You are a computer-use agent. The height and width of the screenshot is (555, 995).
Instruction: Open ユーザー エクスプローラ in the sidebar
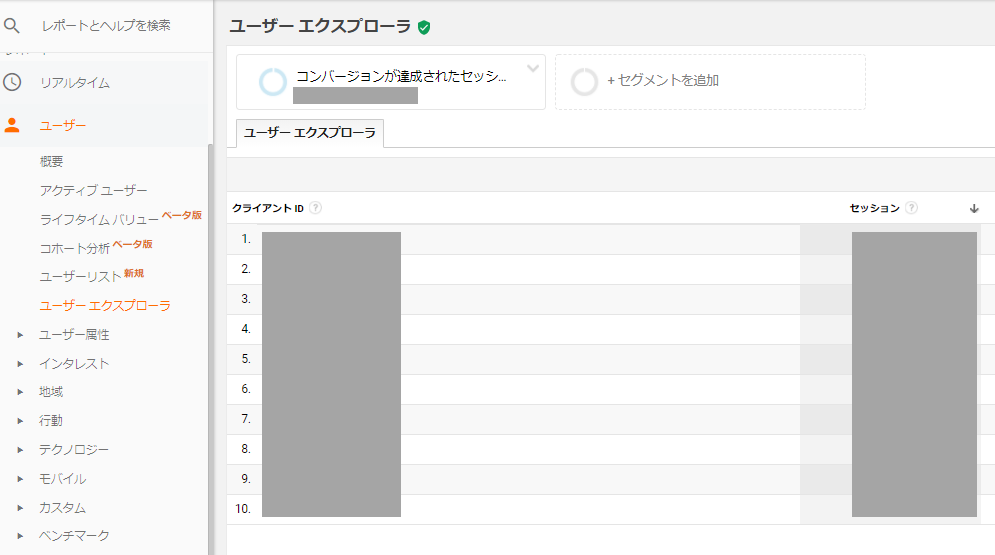[x=105, y=306]
